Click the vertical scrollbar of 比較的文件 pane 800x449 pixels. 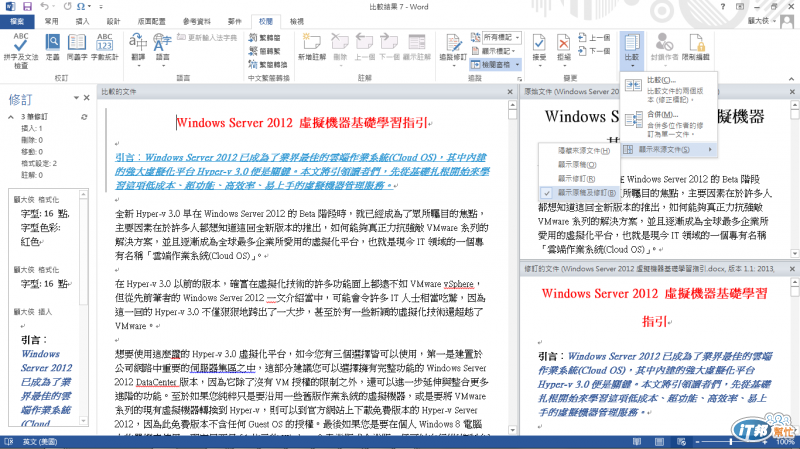coord(512,268)
